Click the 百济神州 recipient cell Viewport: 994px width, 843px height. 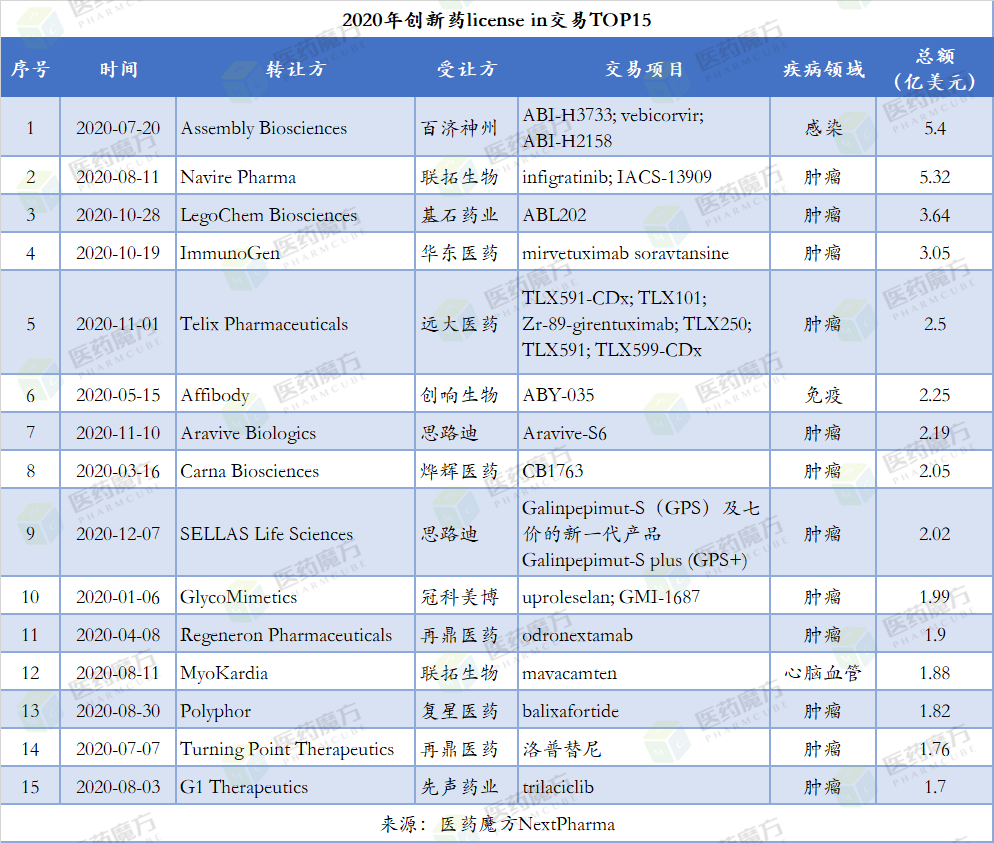click(x=460, y=128)
